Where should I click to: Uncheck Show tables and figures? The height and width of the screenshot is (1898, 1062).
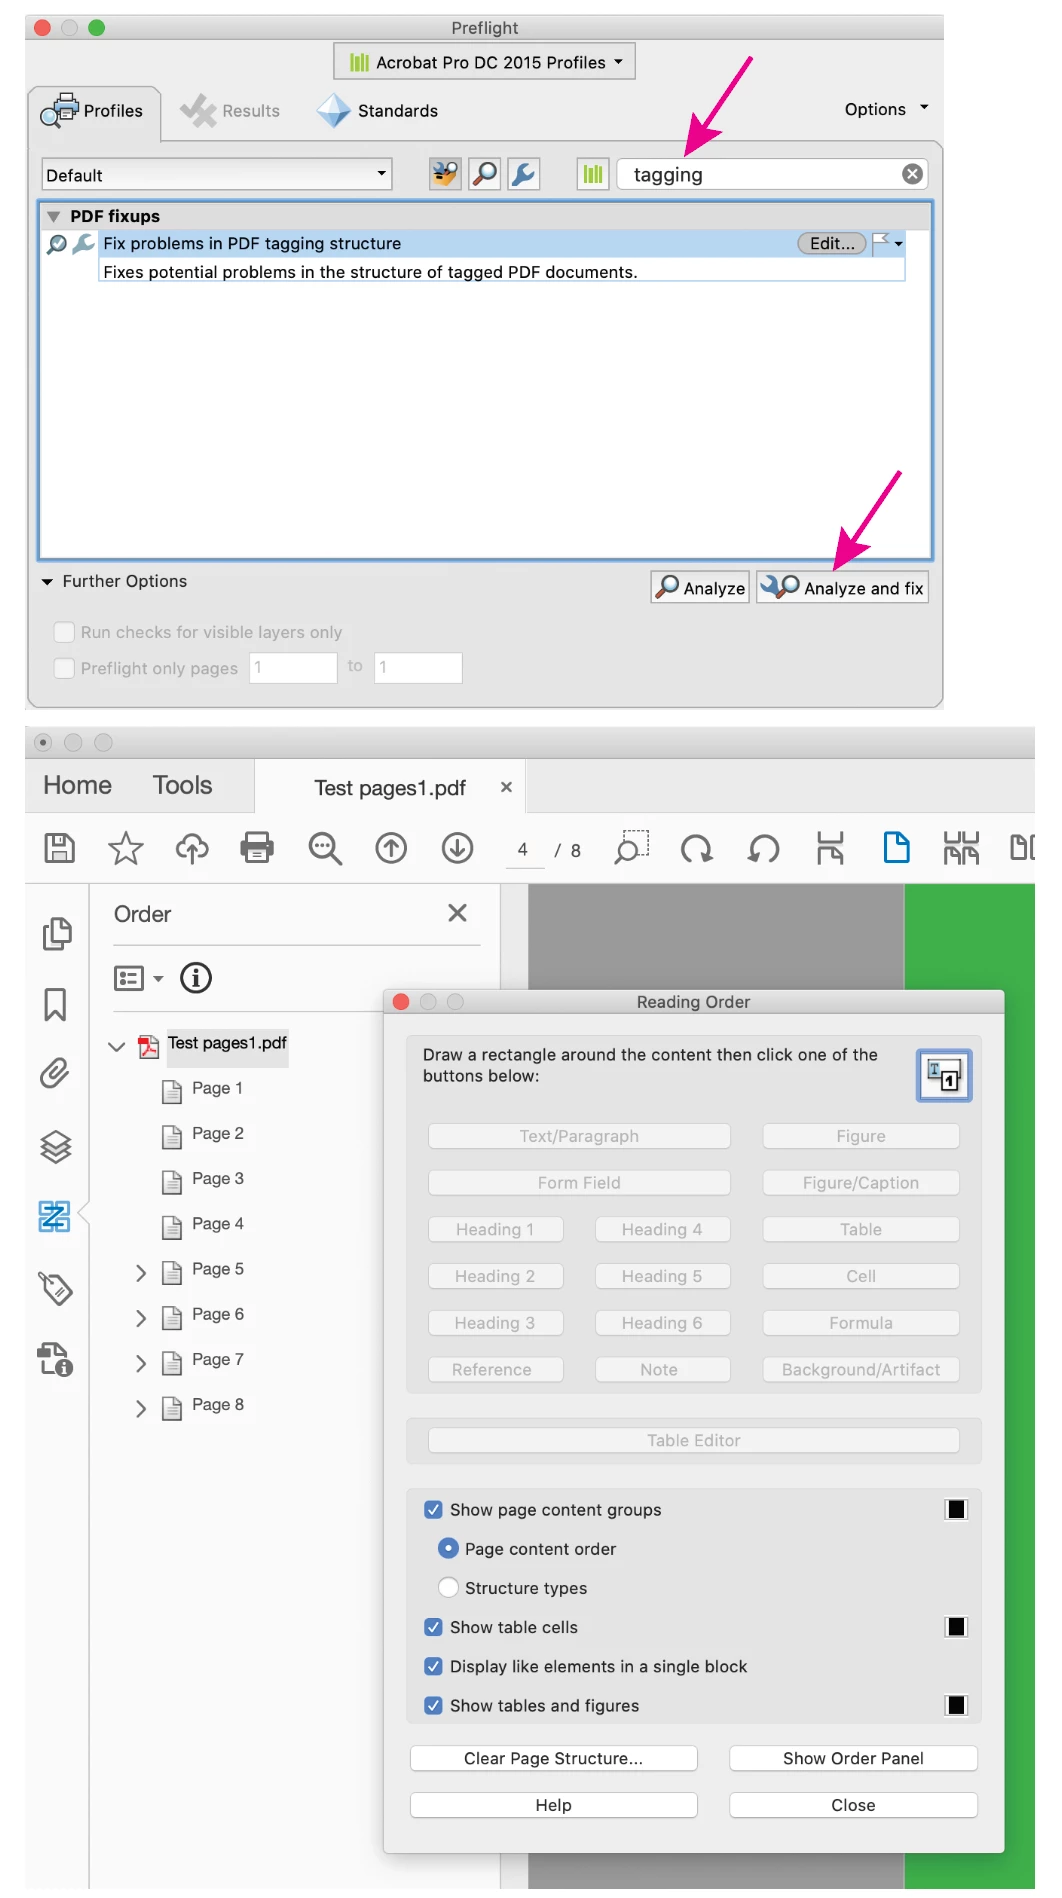(434, 1704)
